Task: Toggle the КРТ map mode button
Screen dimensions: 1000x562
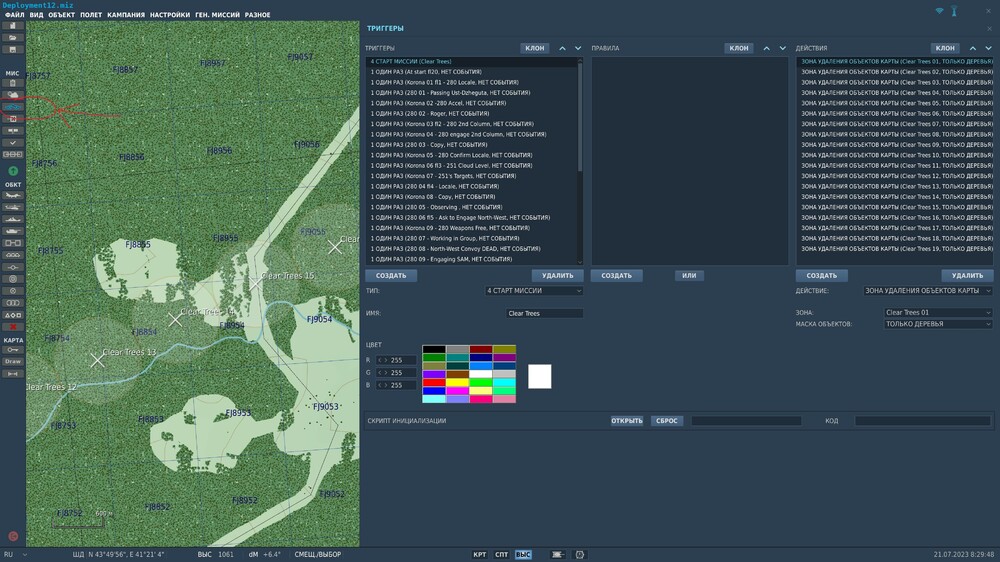Action: tap(480, 554)
